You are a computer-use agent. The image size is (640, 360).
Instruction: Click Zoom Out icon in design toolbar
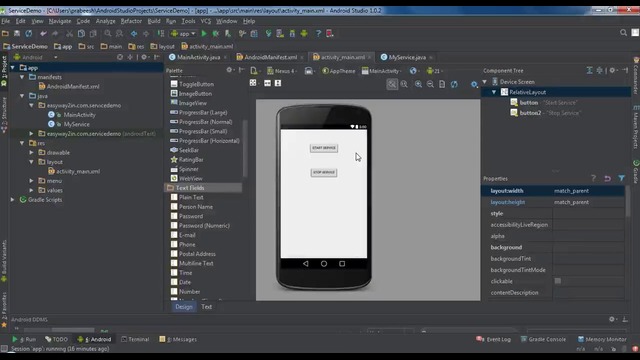[x=430, y=84]
